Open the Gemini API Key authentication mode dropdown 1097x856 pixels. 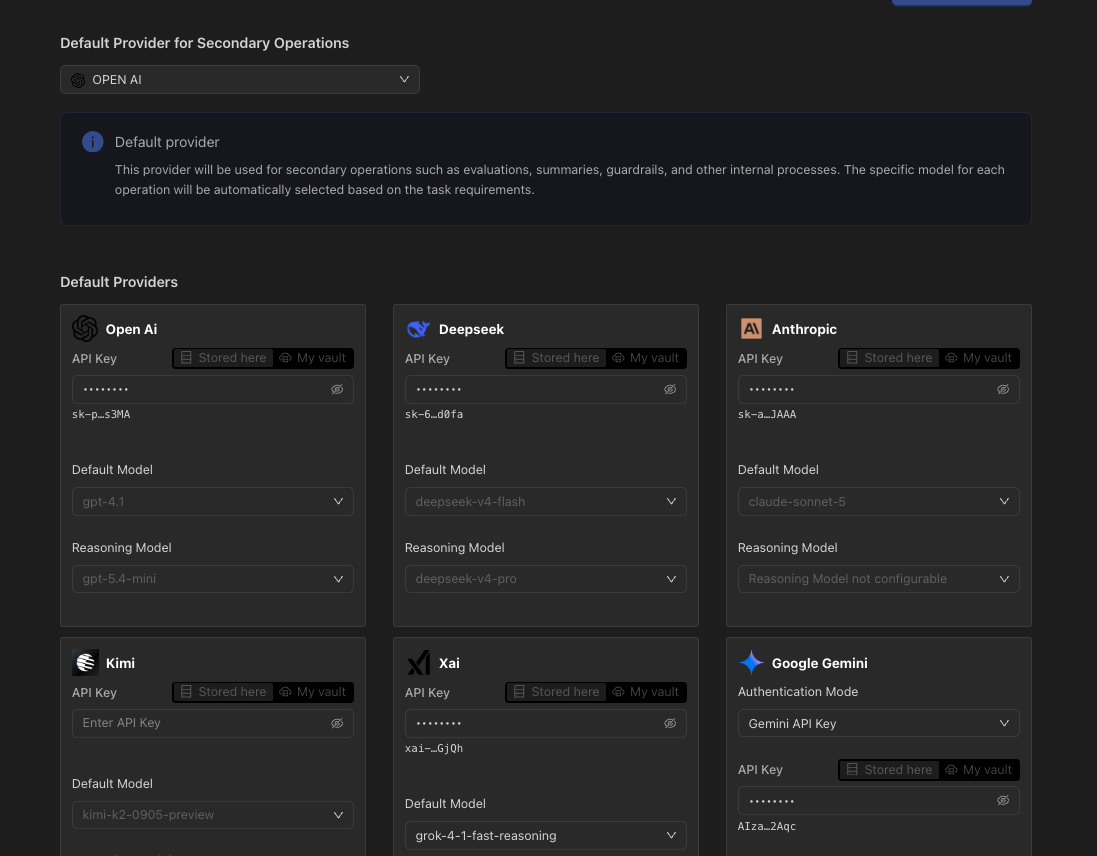point(879,723)
